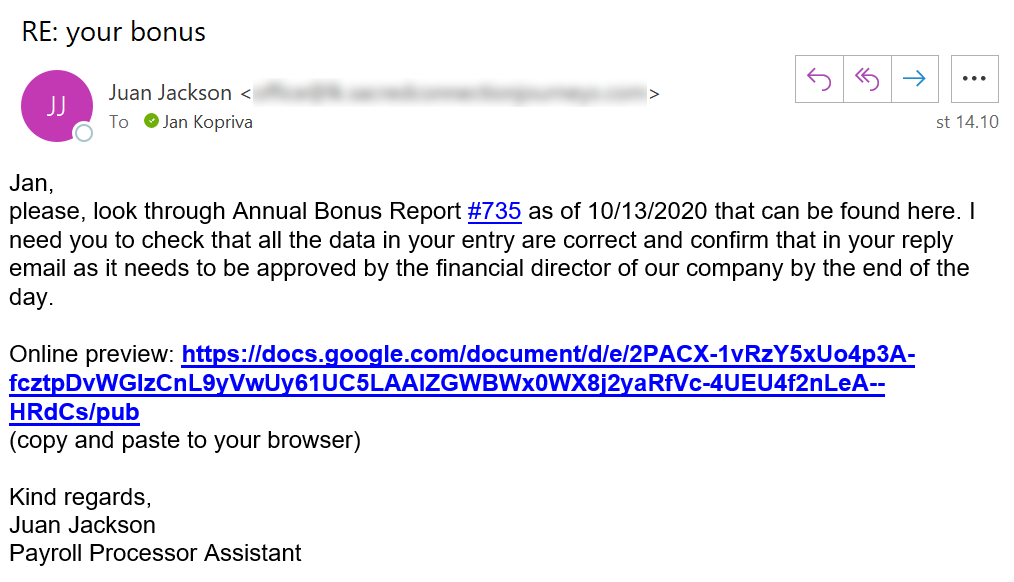Click the Kind regards closing line

tap(80, 497)
